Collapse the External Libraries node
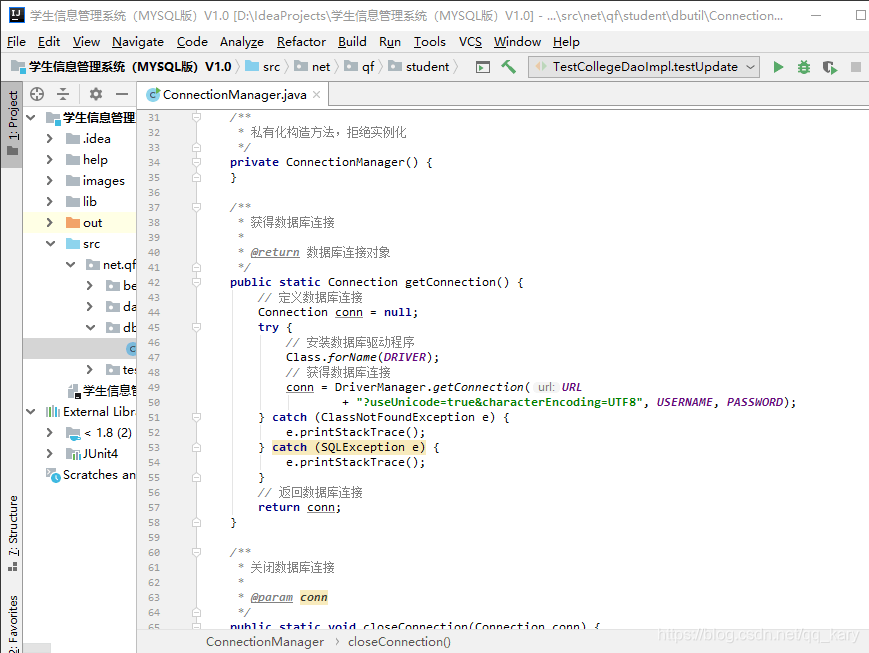Screen dimensions: 869x653 point(31,412)
